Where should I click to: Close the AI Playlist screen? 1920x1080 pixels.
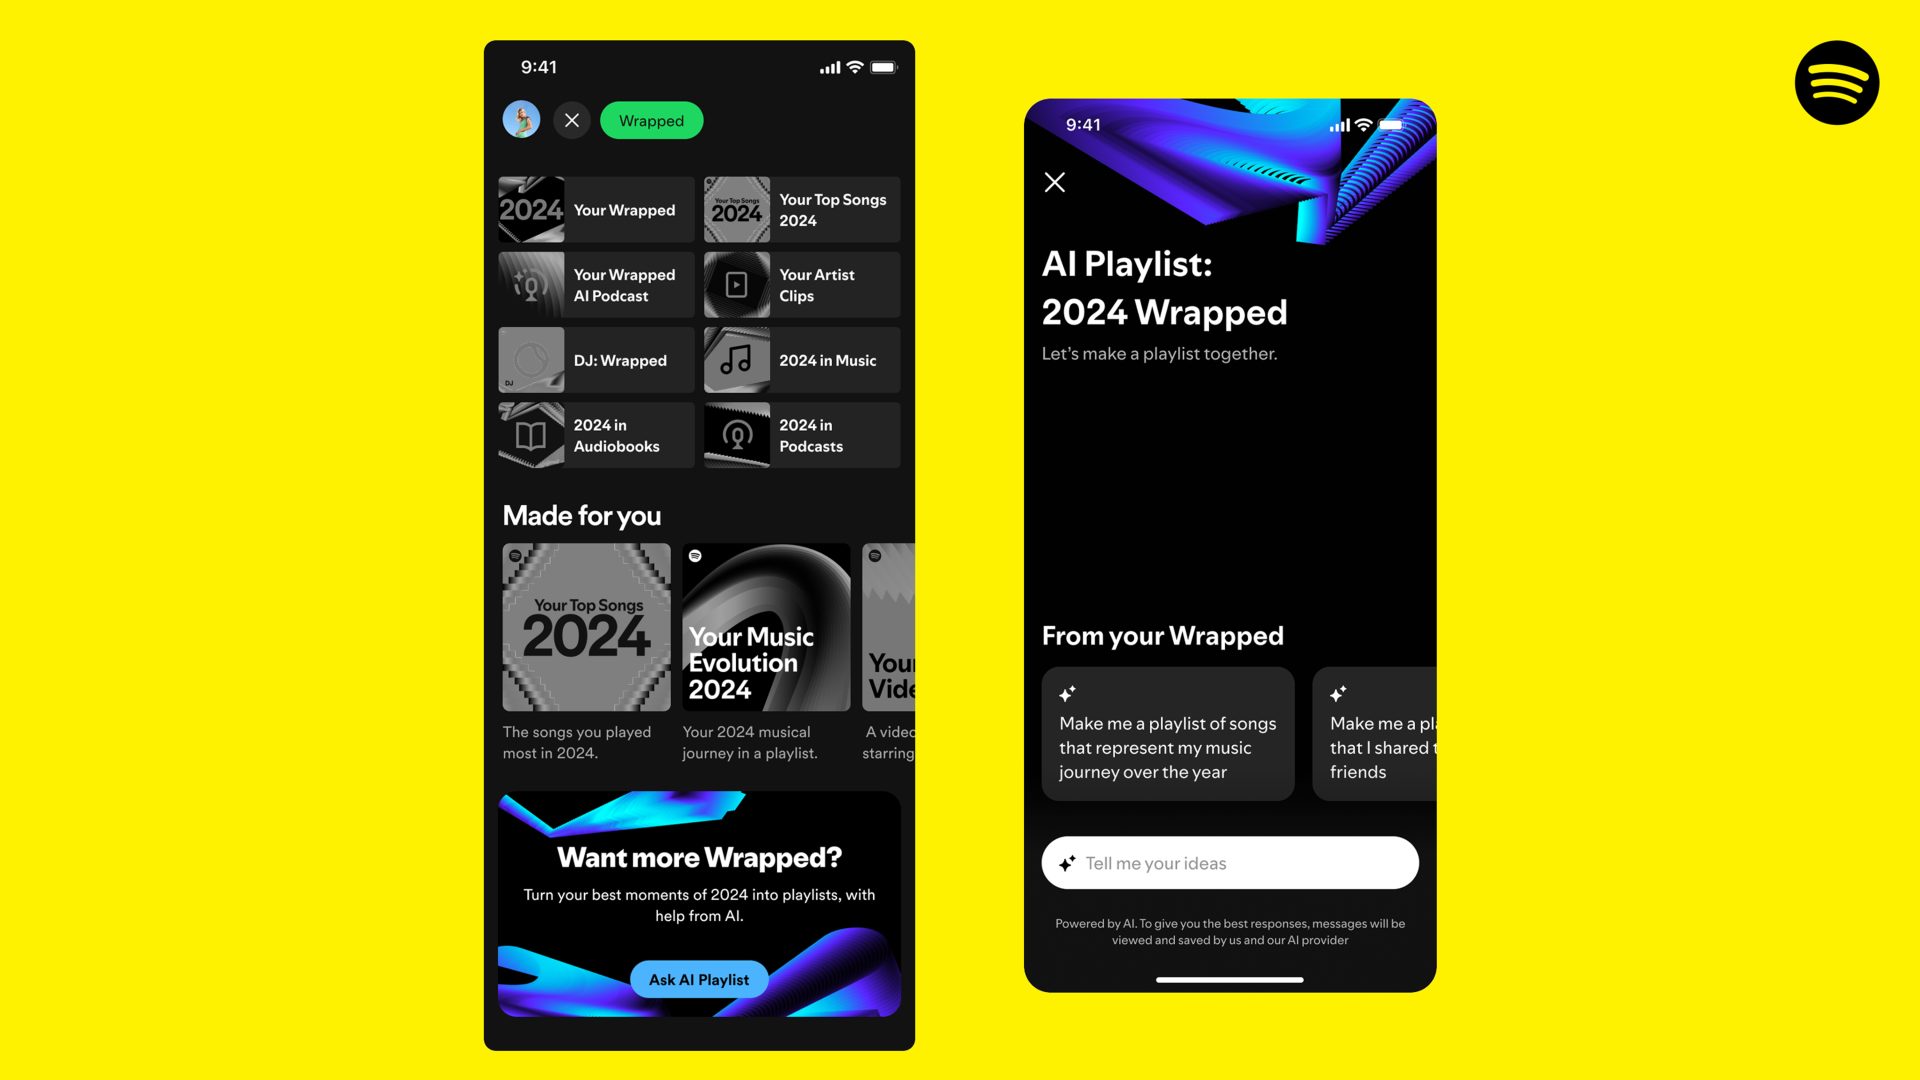click(x=1055, y=181)
